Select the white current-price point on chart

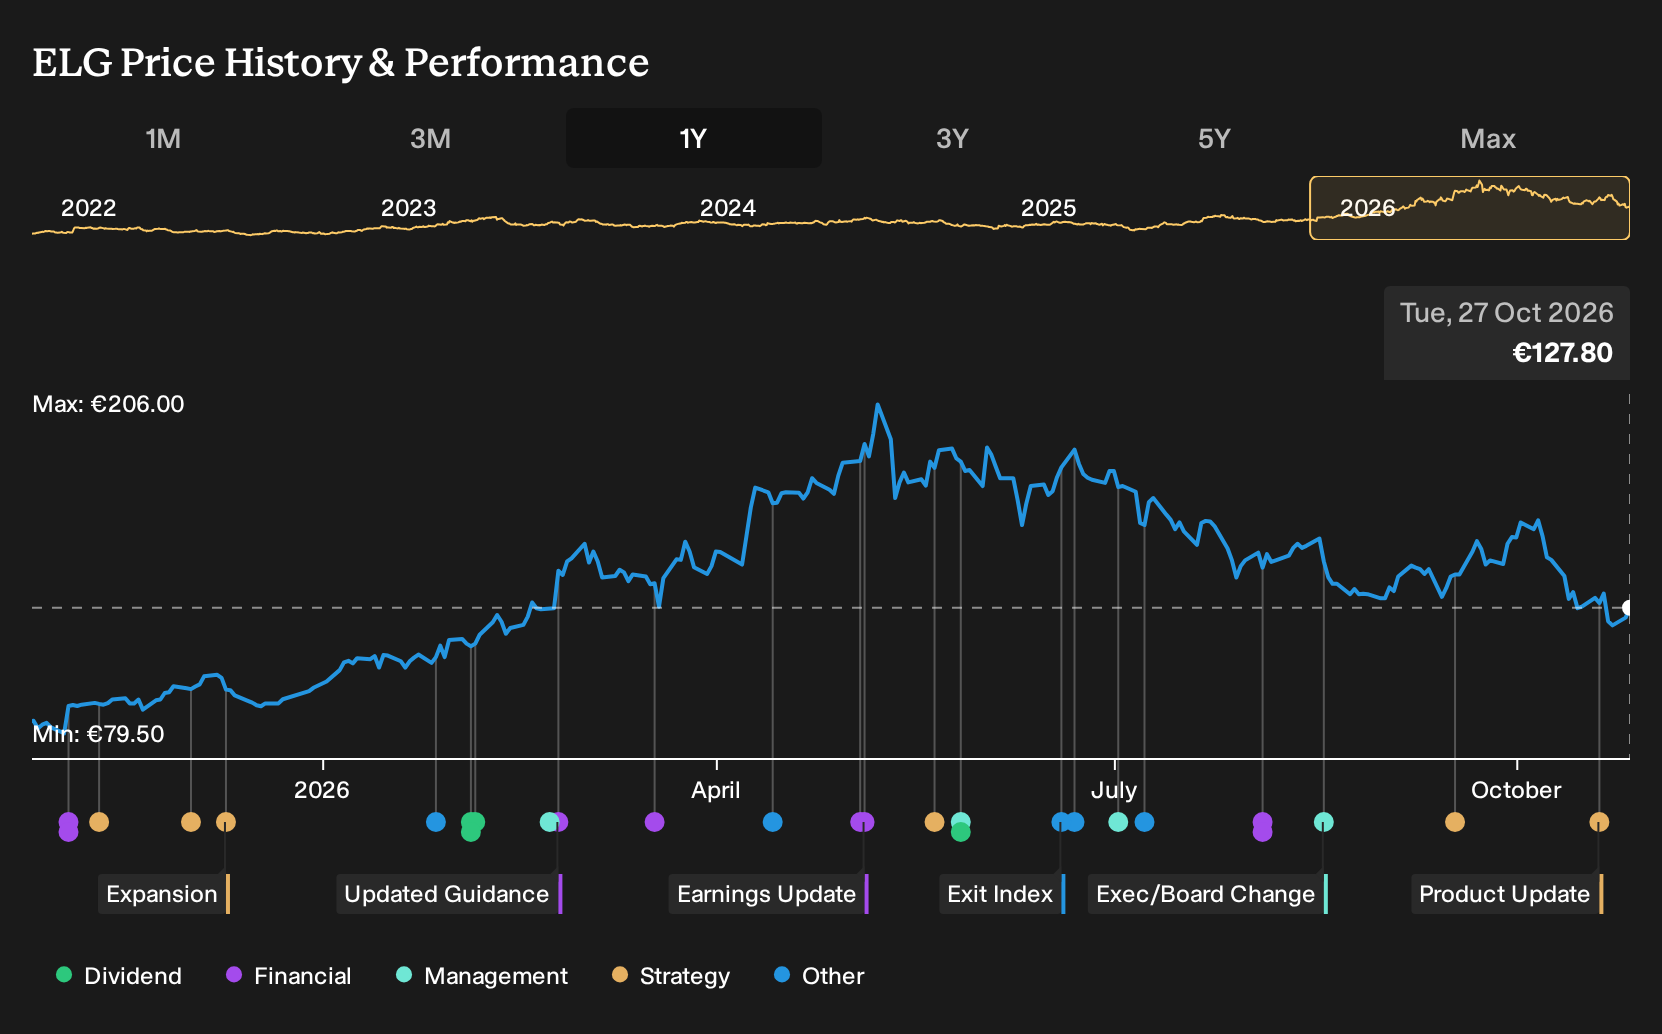1628,608
